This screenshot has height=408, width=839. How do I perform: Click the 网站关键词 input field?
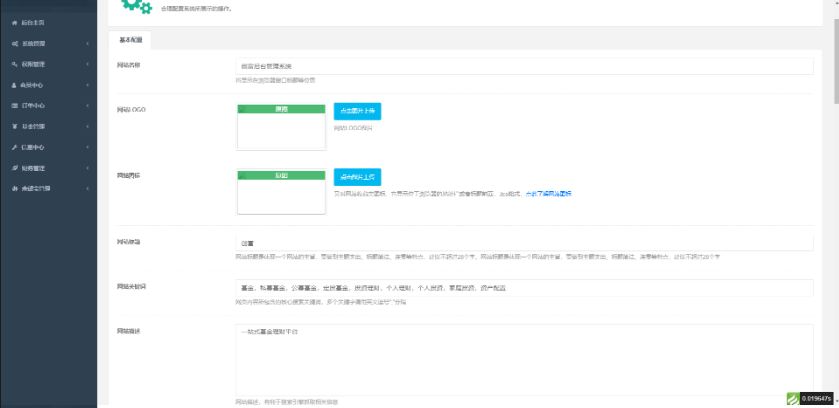click(524, 288)
